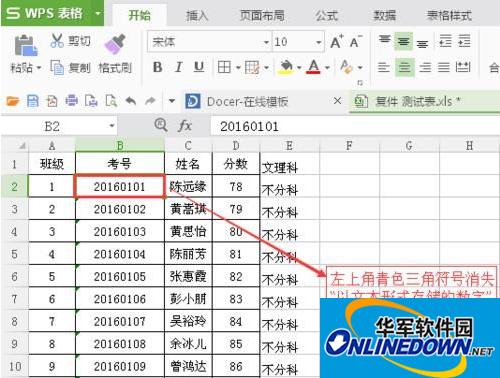The image size is (500, 378).
Task: Click justify alignment icon
Action: coord(444,67)
